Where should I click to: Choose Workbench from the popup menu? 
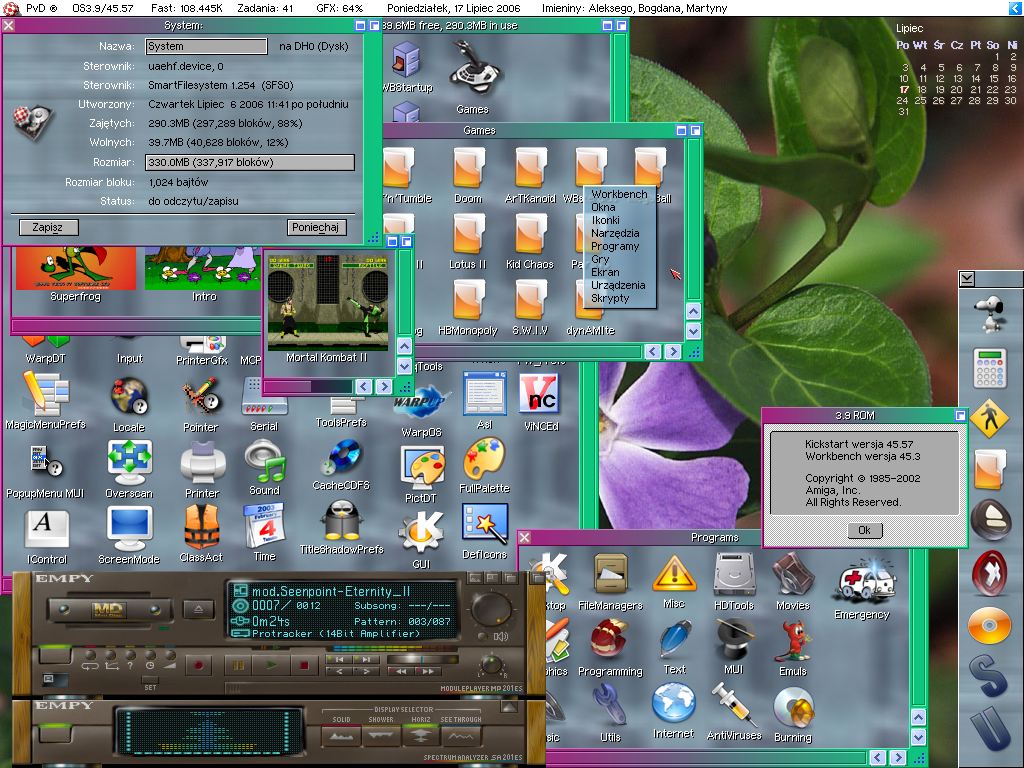[619, 194]
